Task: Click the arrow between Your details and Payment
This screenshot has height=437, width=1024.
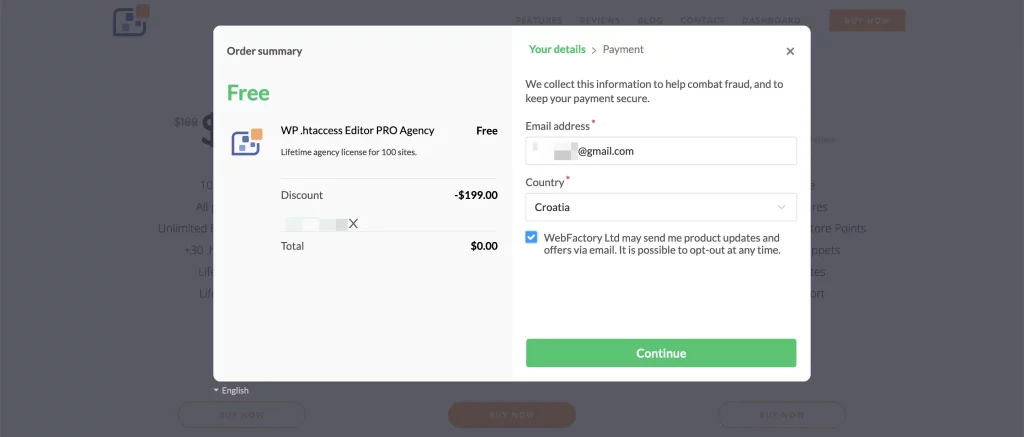Action: [594, 50]
